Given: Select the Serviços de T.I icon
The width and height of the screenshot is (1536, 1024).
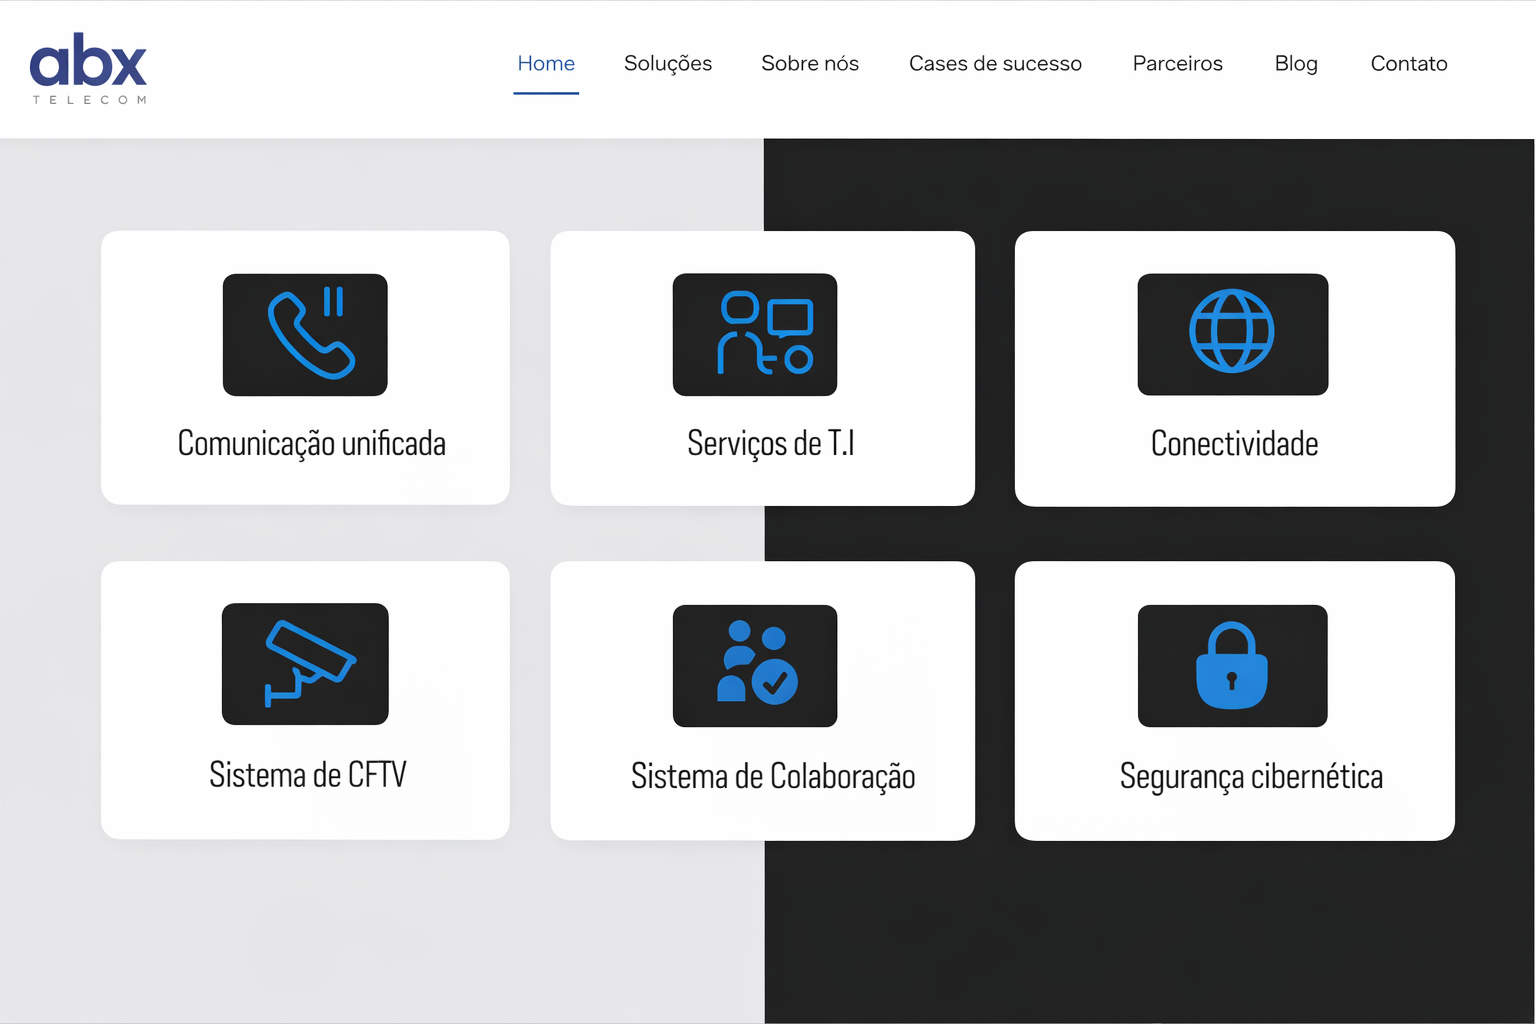Looking at the screenshot, I should point(754,335).
